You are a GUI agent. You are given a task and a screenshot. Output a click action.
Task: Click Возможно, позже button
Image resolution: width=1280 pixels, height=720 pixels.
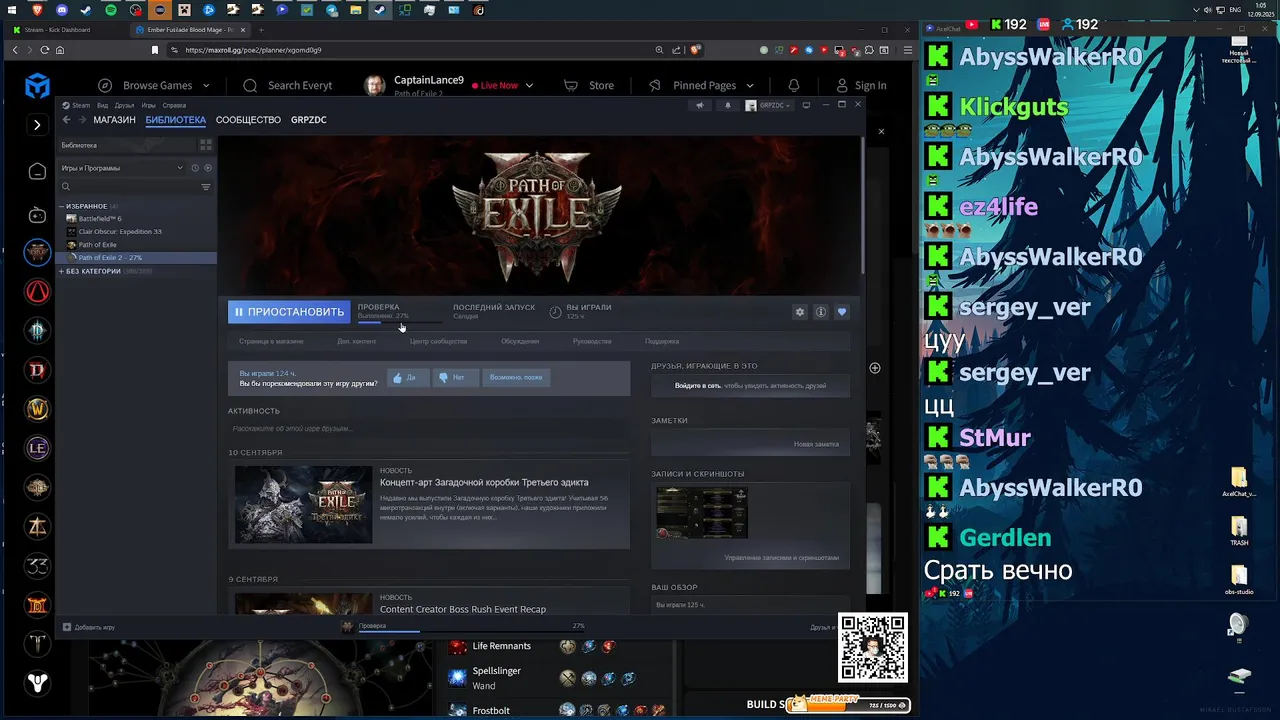point(516,378)
